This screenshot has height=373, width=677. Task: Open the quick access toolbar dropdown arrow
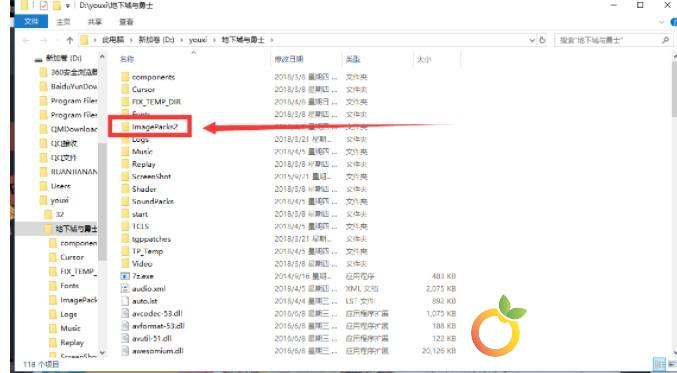point(68,6)
